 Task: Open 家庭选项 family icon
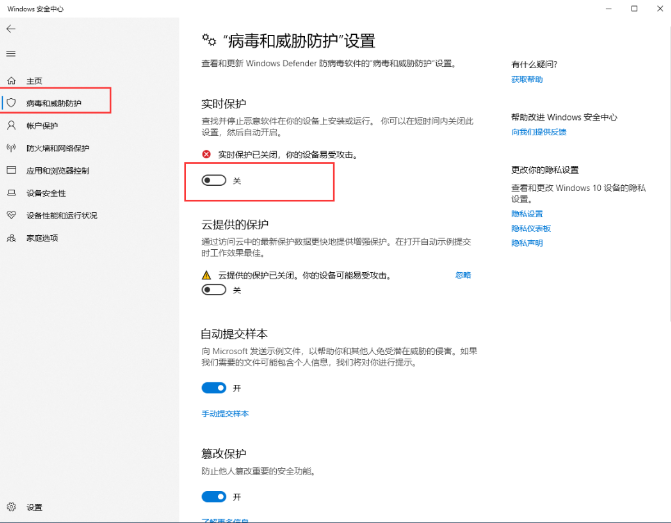coord(12,238)
